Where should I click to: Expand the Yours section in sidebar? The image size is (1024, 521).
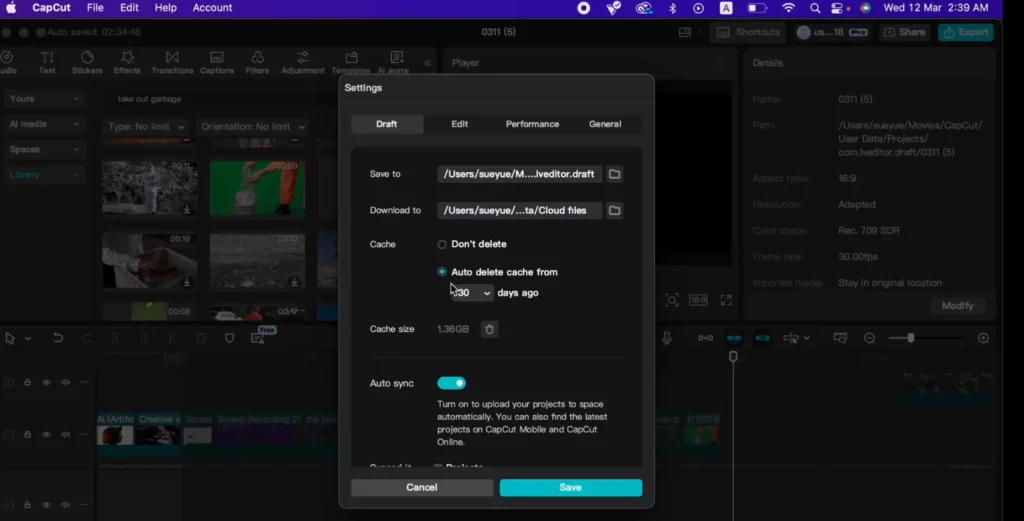44,99
